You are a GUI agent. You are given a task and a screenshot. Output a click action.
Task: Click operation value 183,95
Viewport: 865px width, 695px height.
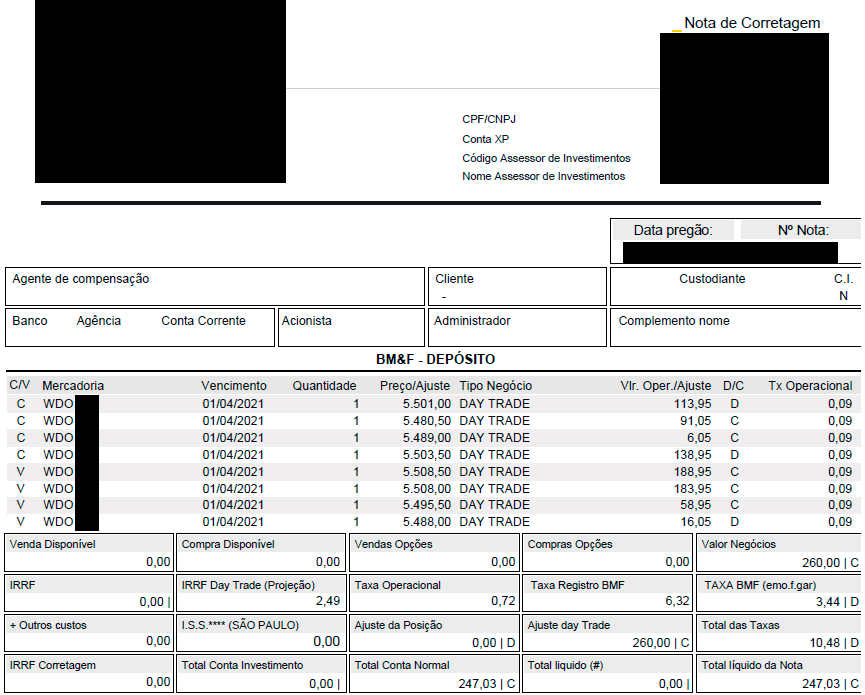[692, 489]
